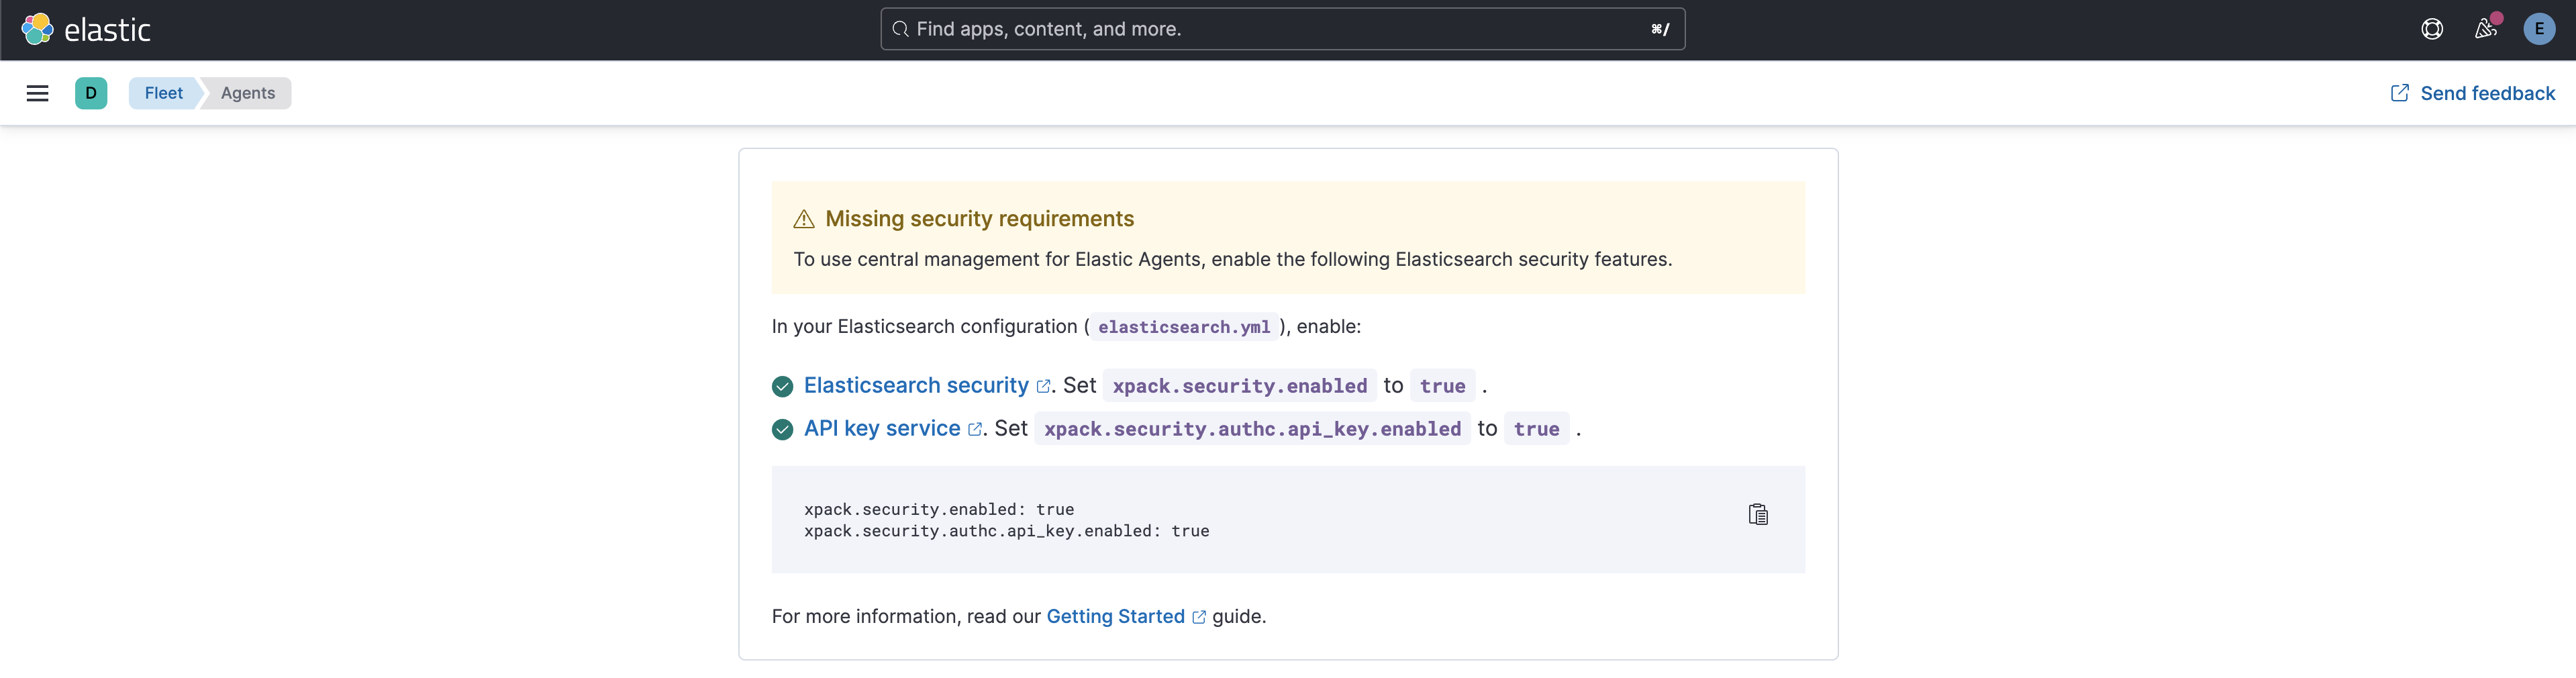The image size is (2576, 678).
Task: Click the true value after xpack.security.enabled
Action: (x=1442, y=386)
